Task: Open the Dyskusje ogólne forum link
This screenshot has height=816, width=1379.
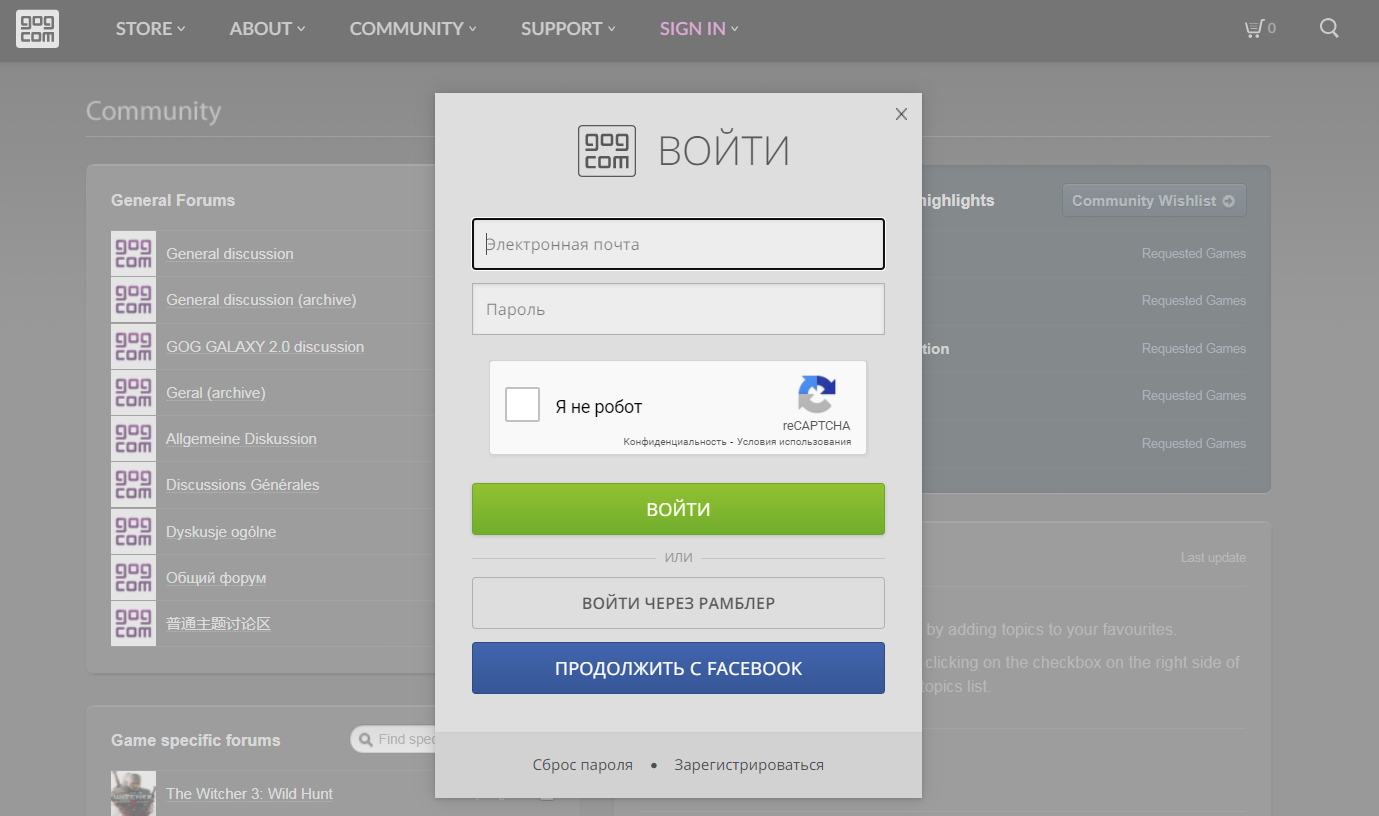Action: point(221,532)
